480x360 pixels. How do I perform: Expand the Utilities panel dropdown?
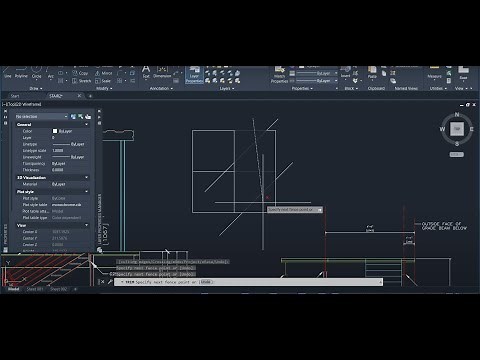point(439,89)
